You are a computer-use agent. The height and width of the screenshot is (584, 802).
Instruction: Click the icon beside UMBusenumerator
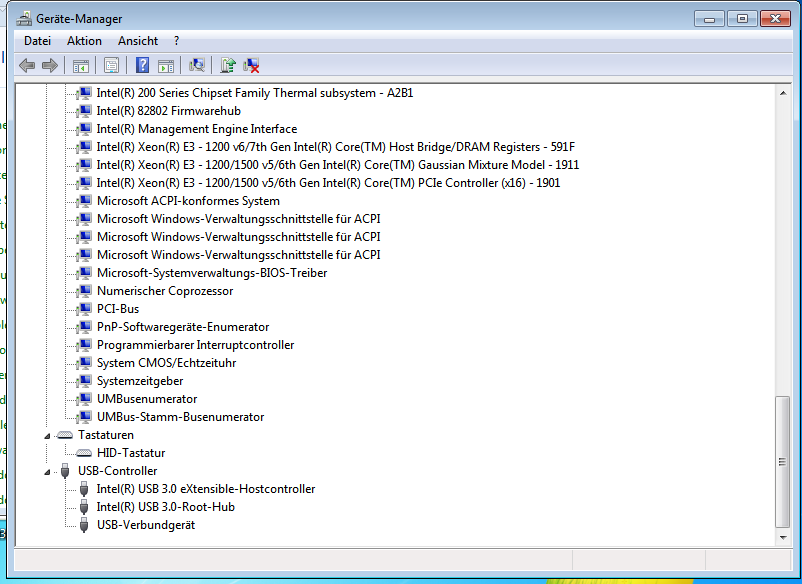[x=84, y=399]
